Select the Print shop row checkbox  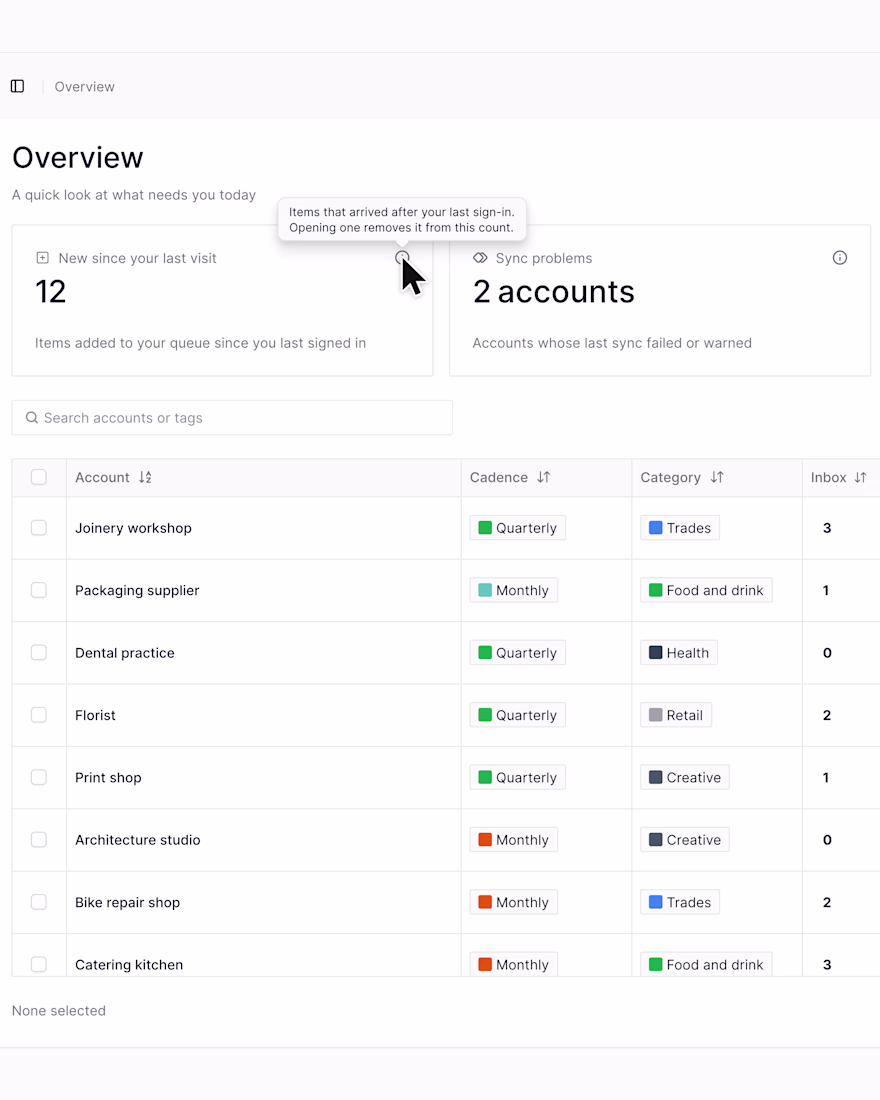[x=39, y=777]
